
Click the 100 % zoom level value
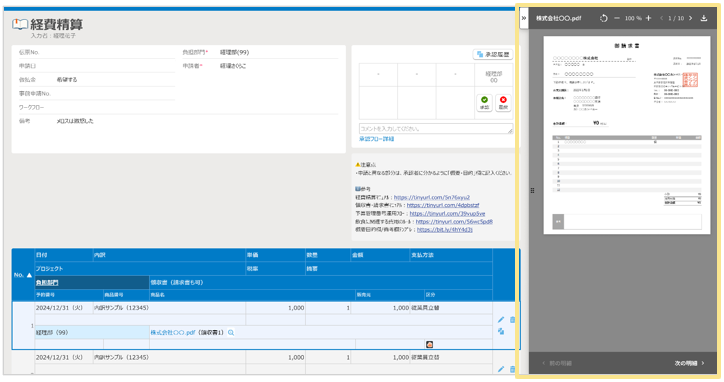click(633, 18)
